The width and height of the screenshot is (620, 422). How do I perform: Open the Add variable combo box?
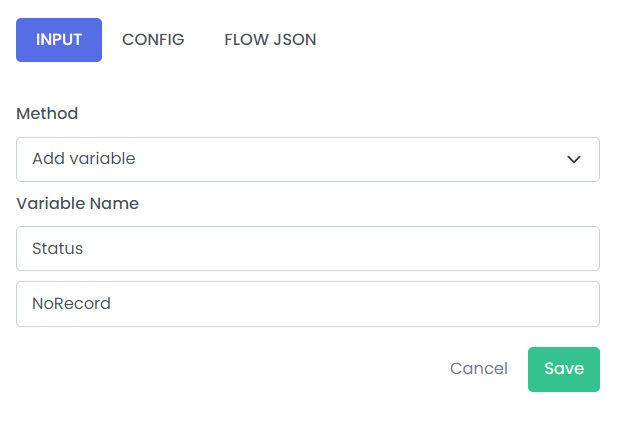pos(308,159)
